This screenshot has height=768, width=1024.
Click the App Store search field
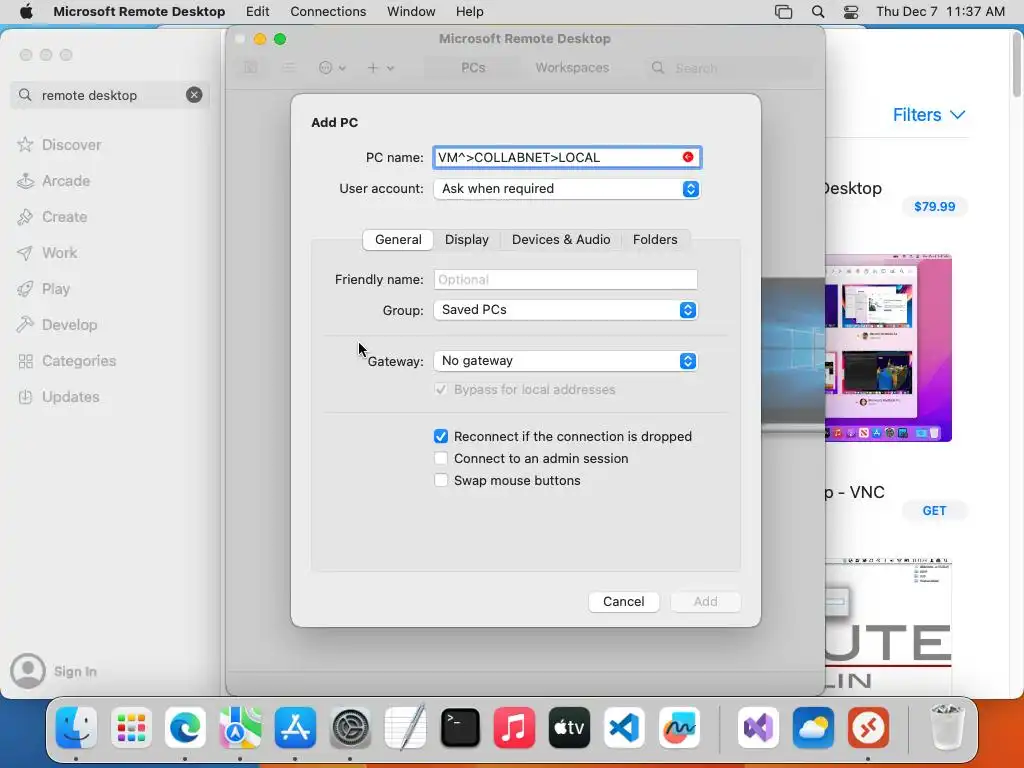(x=109, y=95)
